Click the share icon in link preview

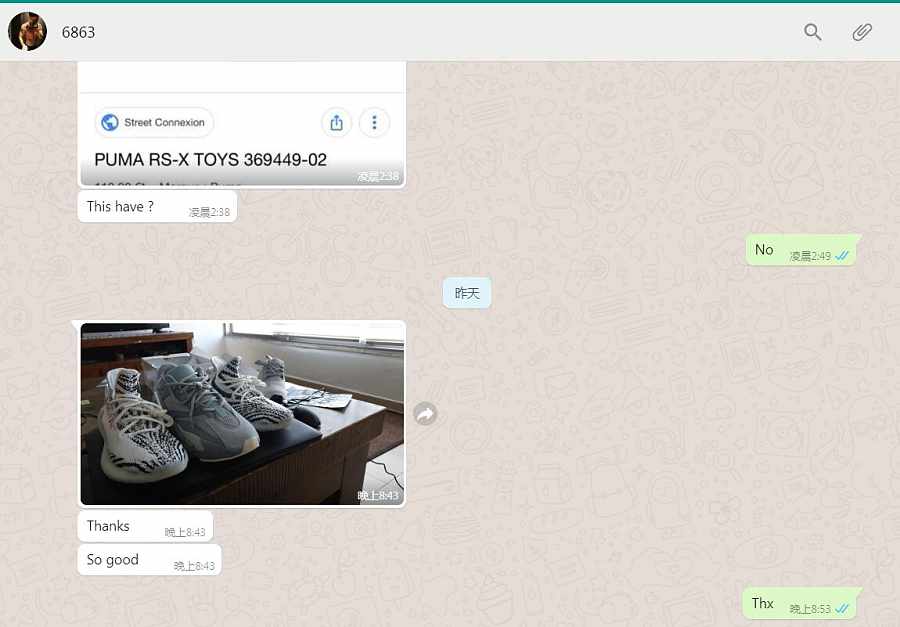click(337, 122)
